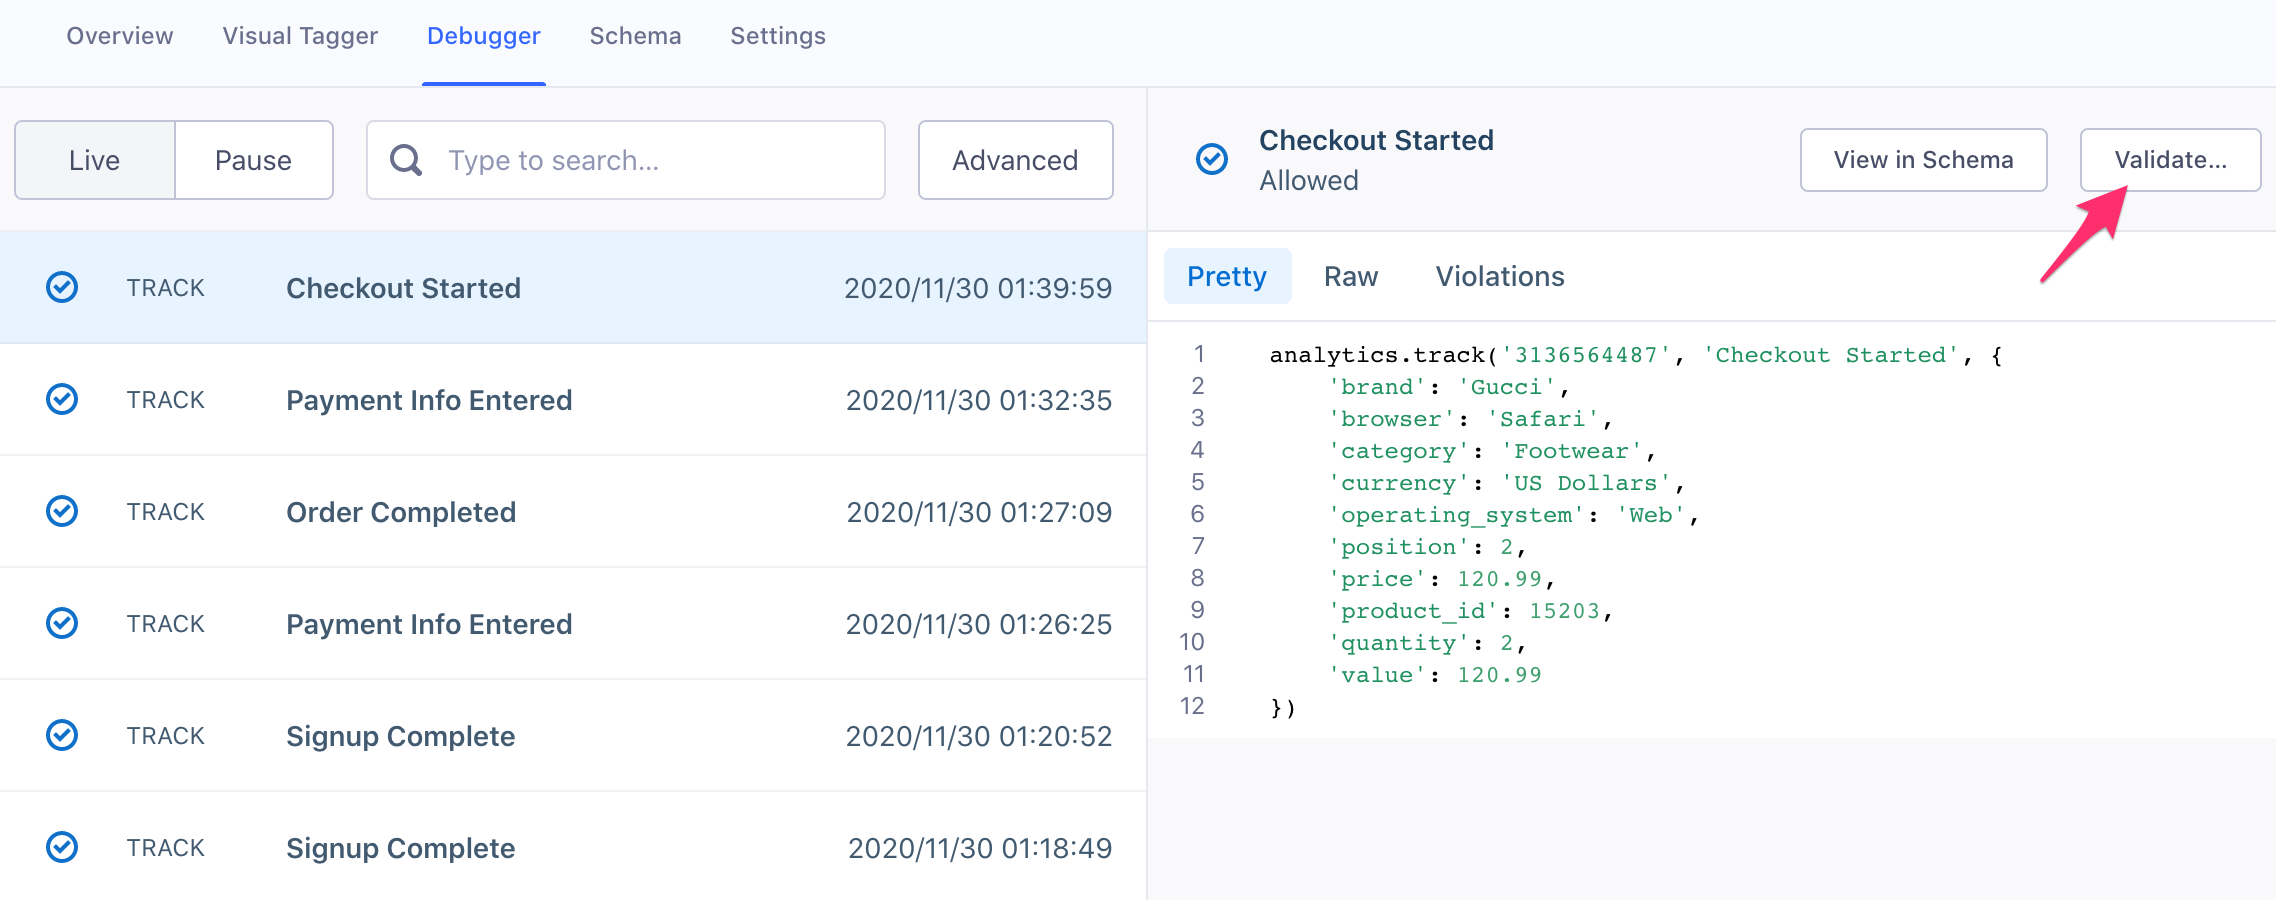Image resolution: width=2276 pixels, height=900 pixels.
Task: Click status check icon for Checkout Started row
Action: pyautogui.click(x=62, y=288)
